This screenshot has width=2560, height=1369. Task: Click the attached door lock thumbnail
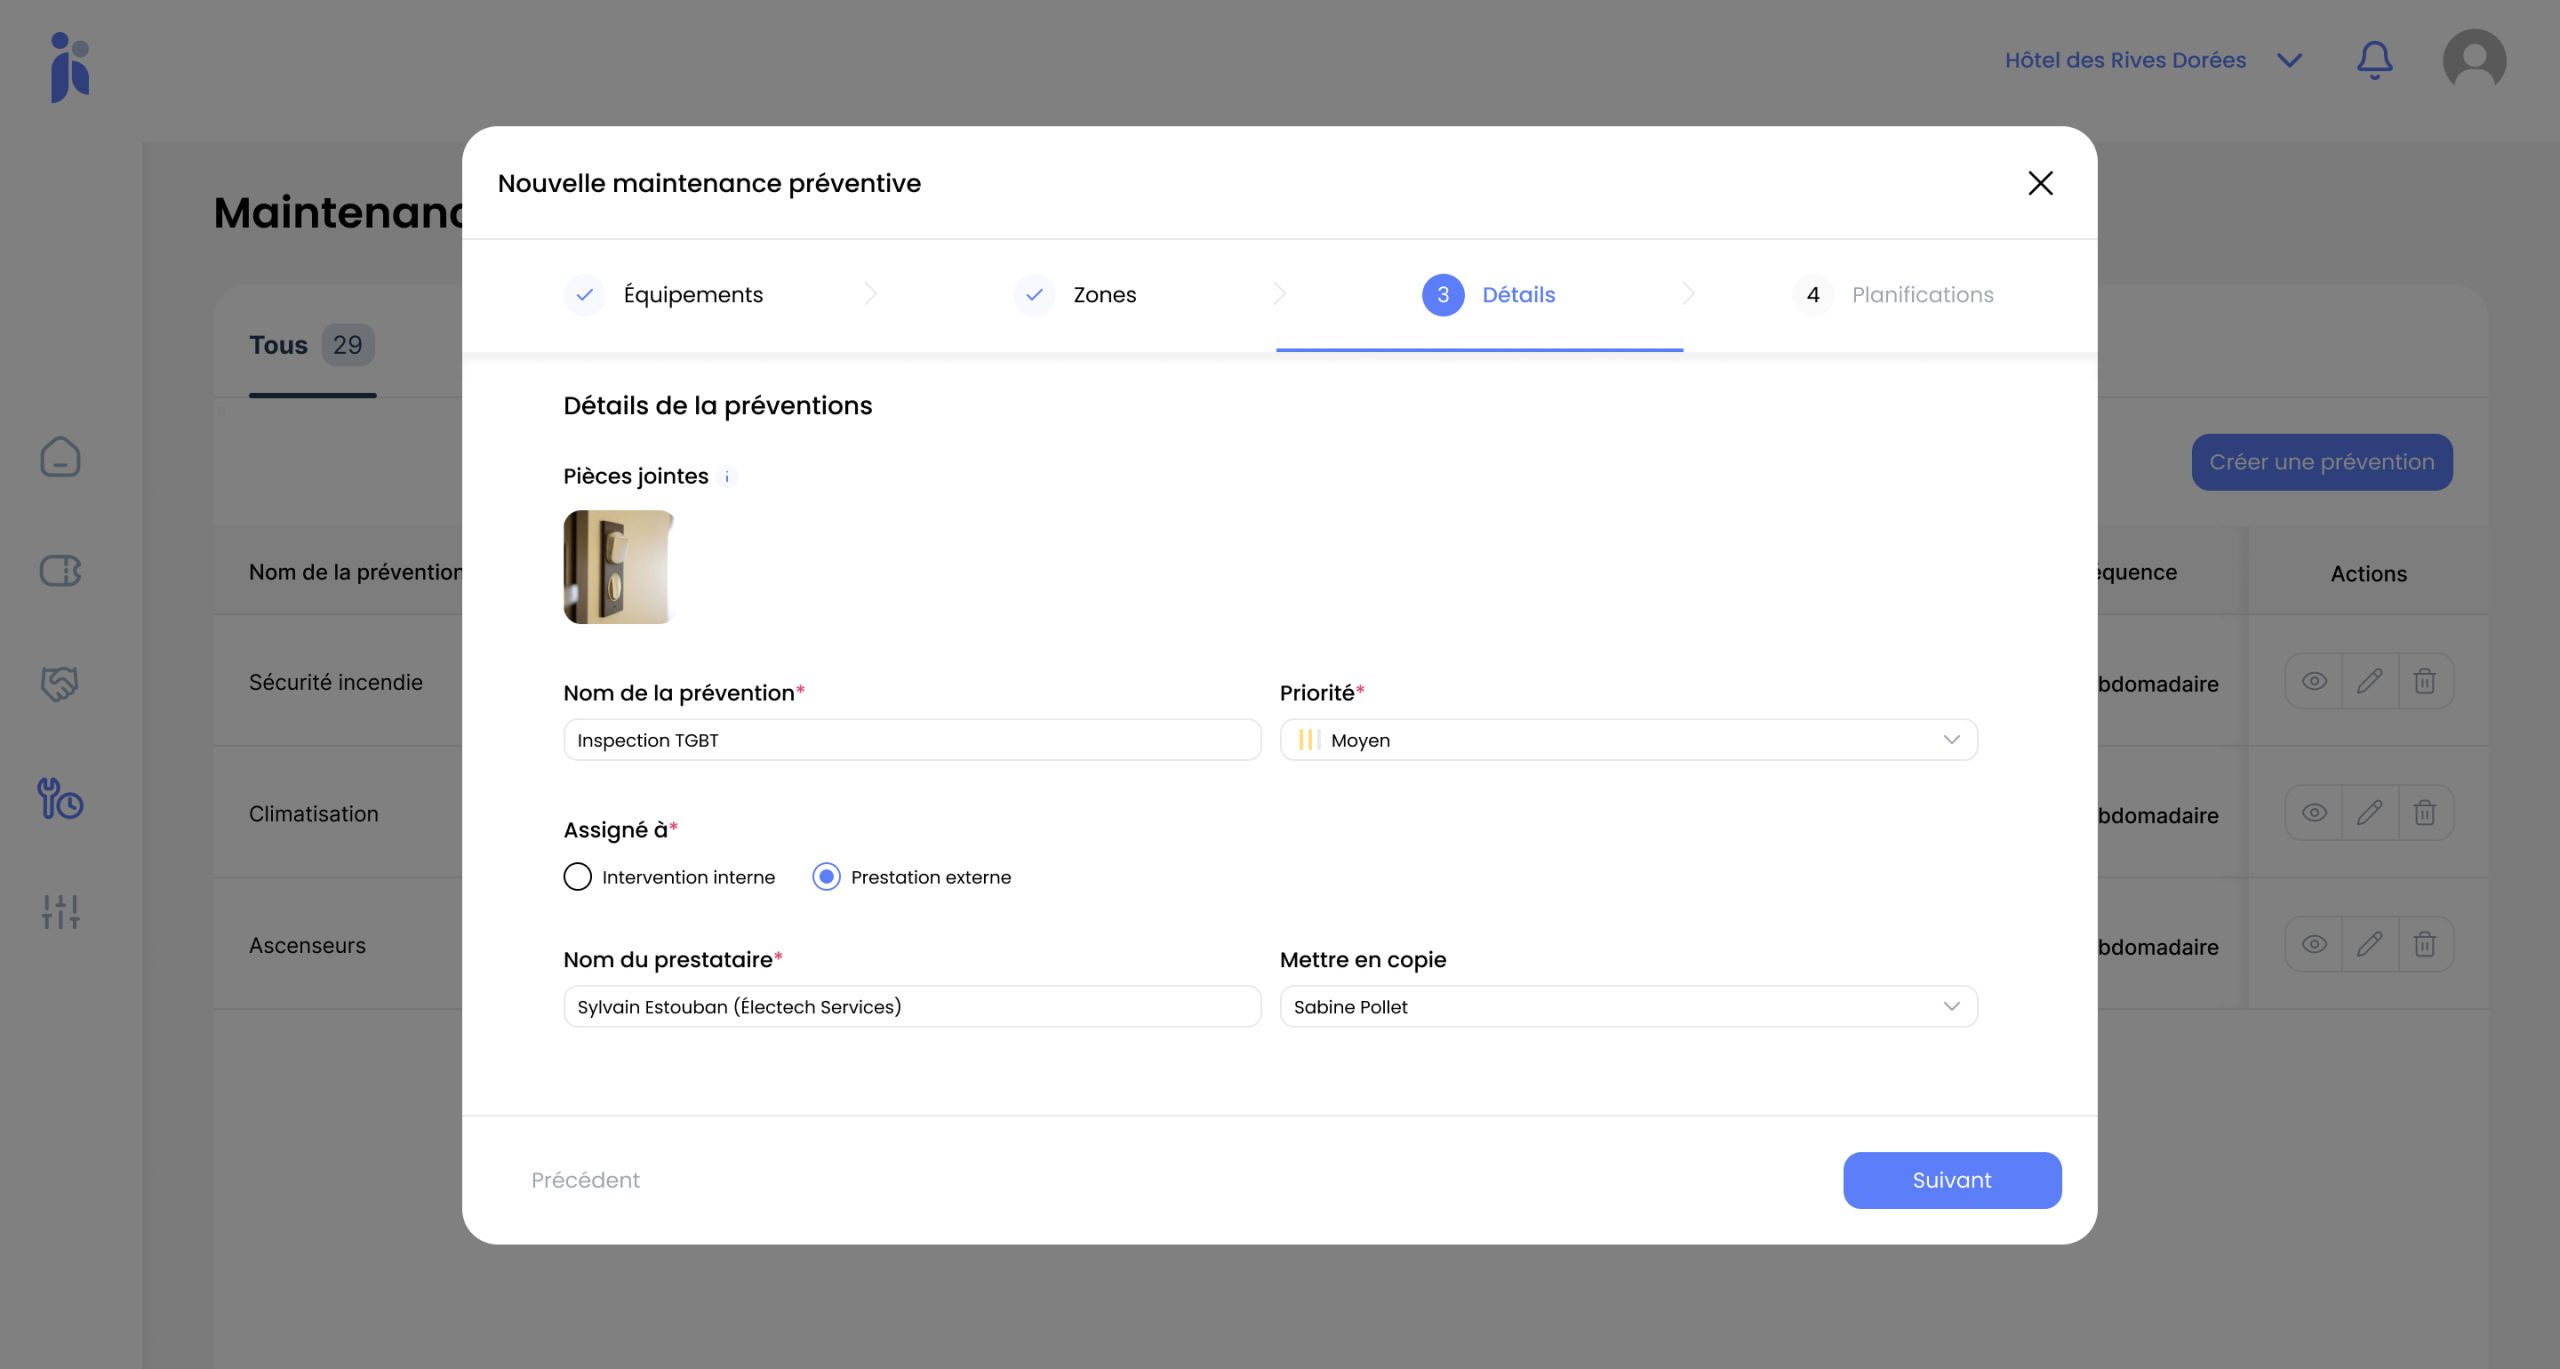click(x=619, y=567)
